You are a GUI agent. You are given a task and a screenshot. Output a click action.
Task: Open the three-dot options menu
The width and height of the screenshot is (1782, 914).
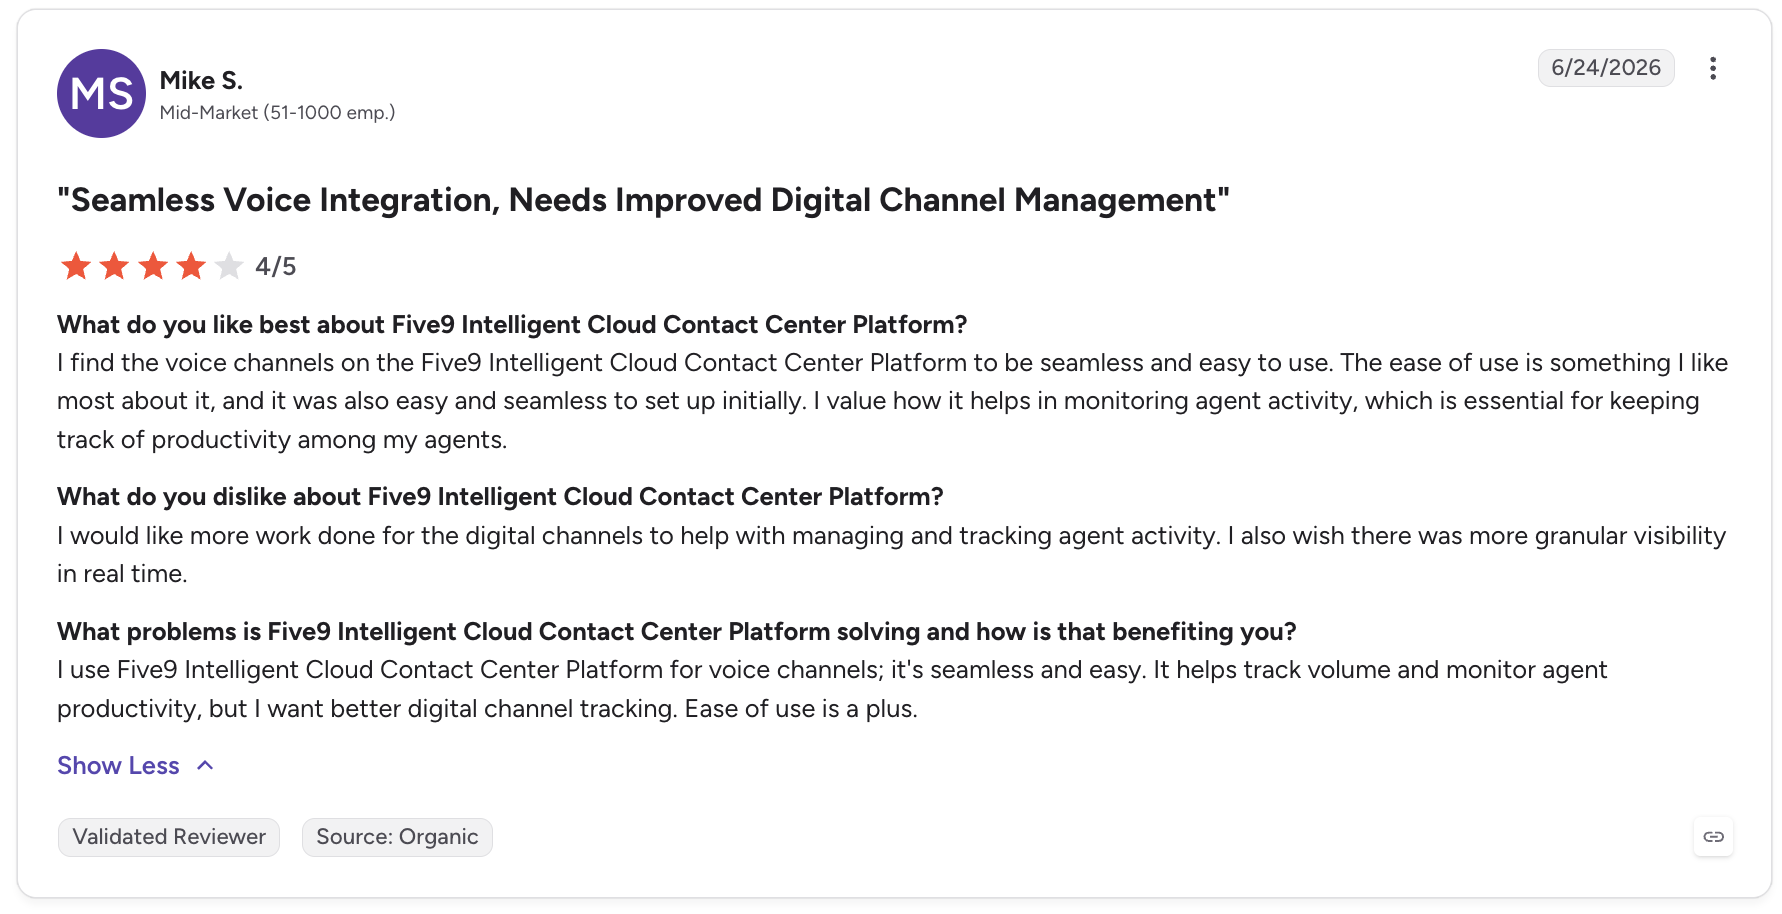coord(1713,68)
